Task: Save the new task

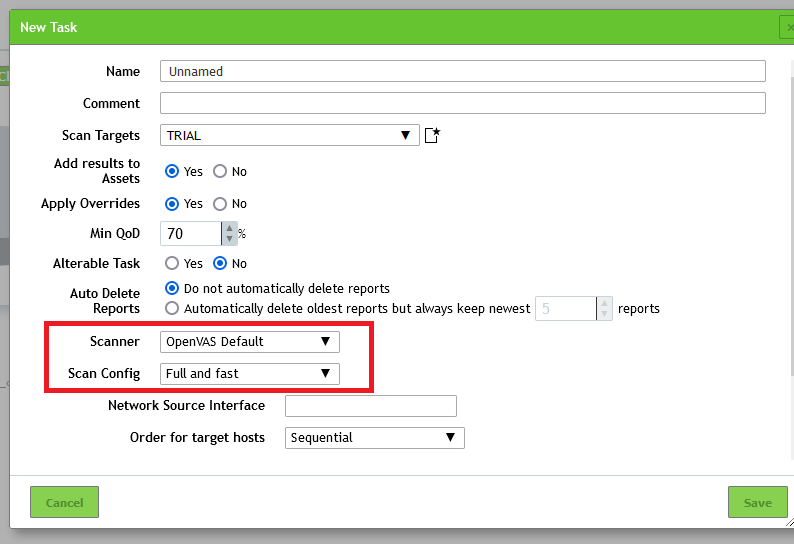Action: pyautogui.click(x=758, y=502)
